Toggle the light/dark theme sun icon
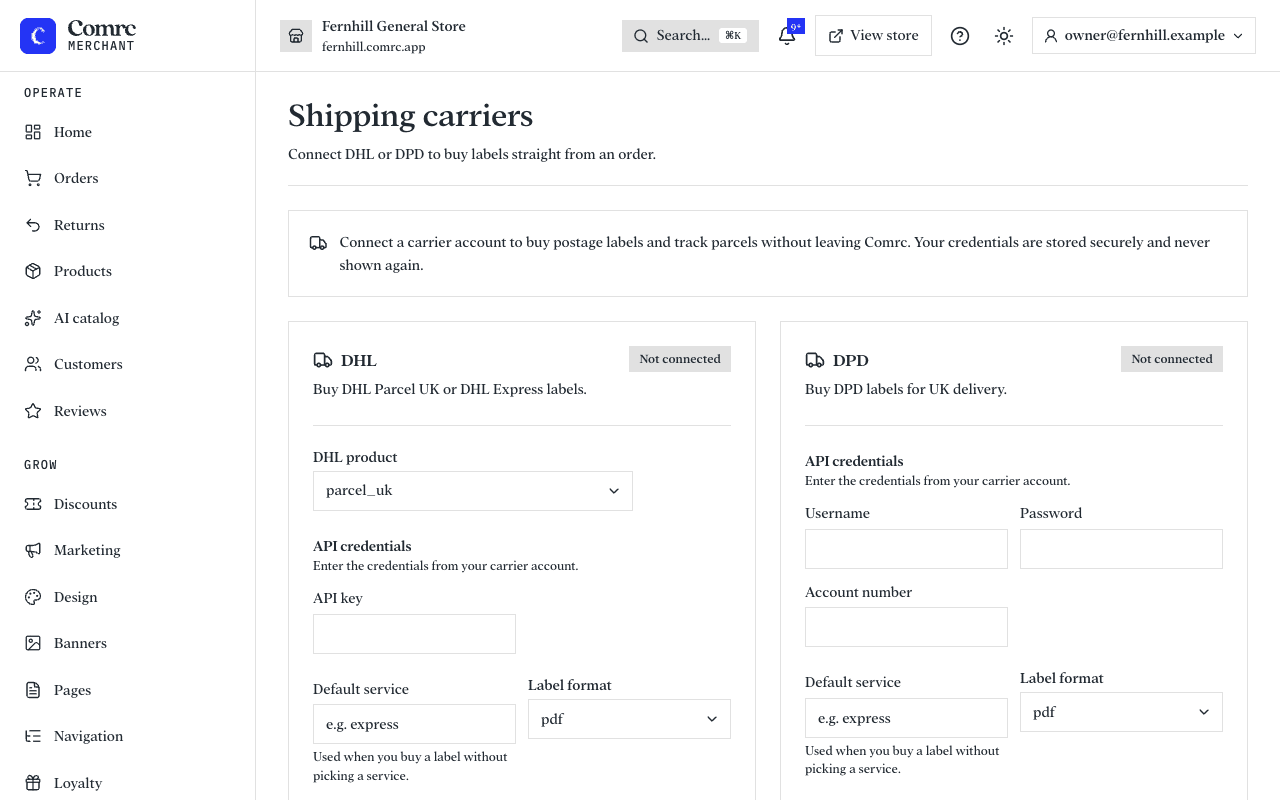Screen dimensions: 1280x800 tap(1004, 36)
